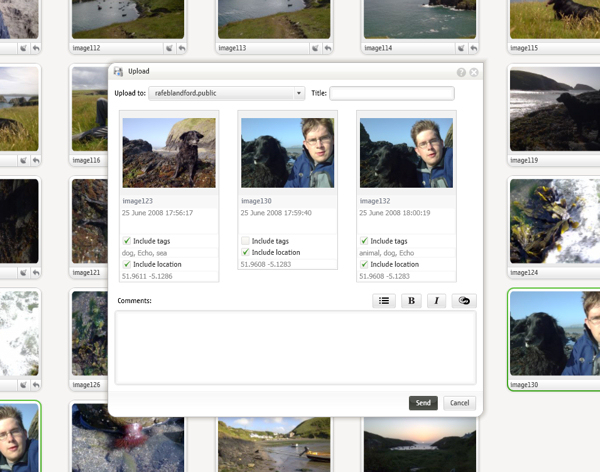This screenshot has height=472, width=600.
Task: Click the image124 caption label
Action: tap(524, 273)
